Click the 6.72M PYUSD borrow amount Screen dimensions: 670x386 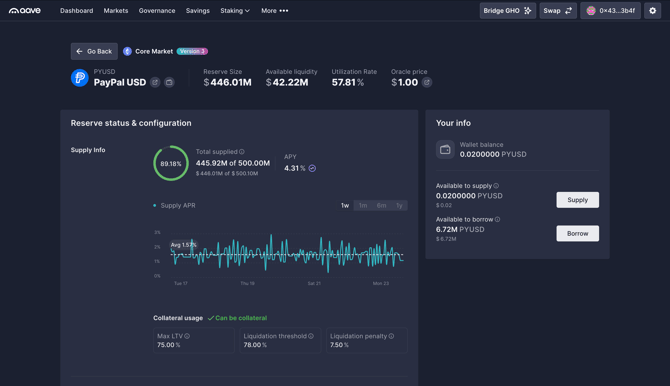460,230
